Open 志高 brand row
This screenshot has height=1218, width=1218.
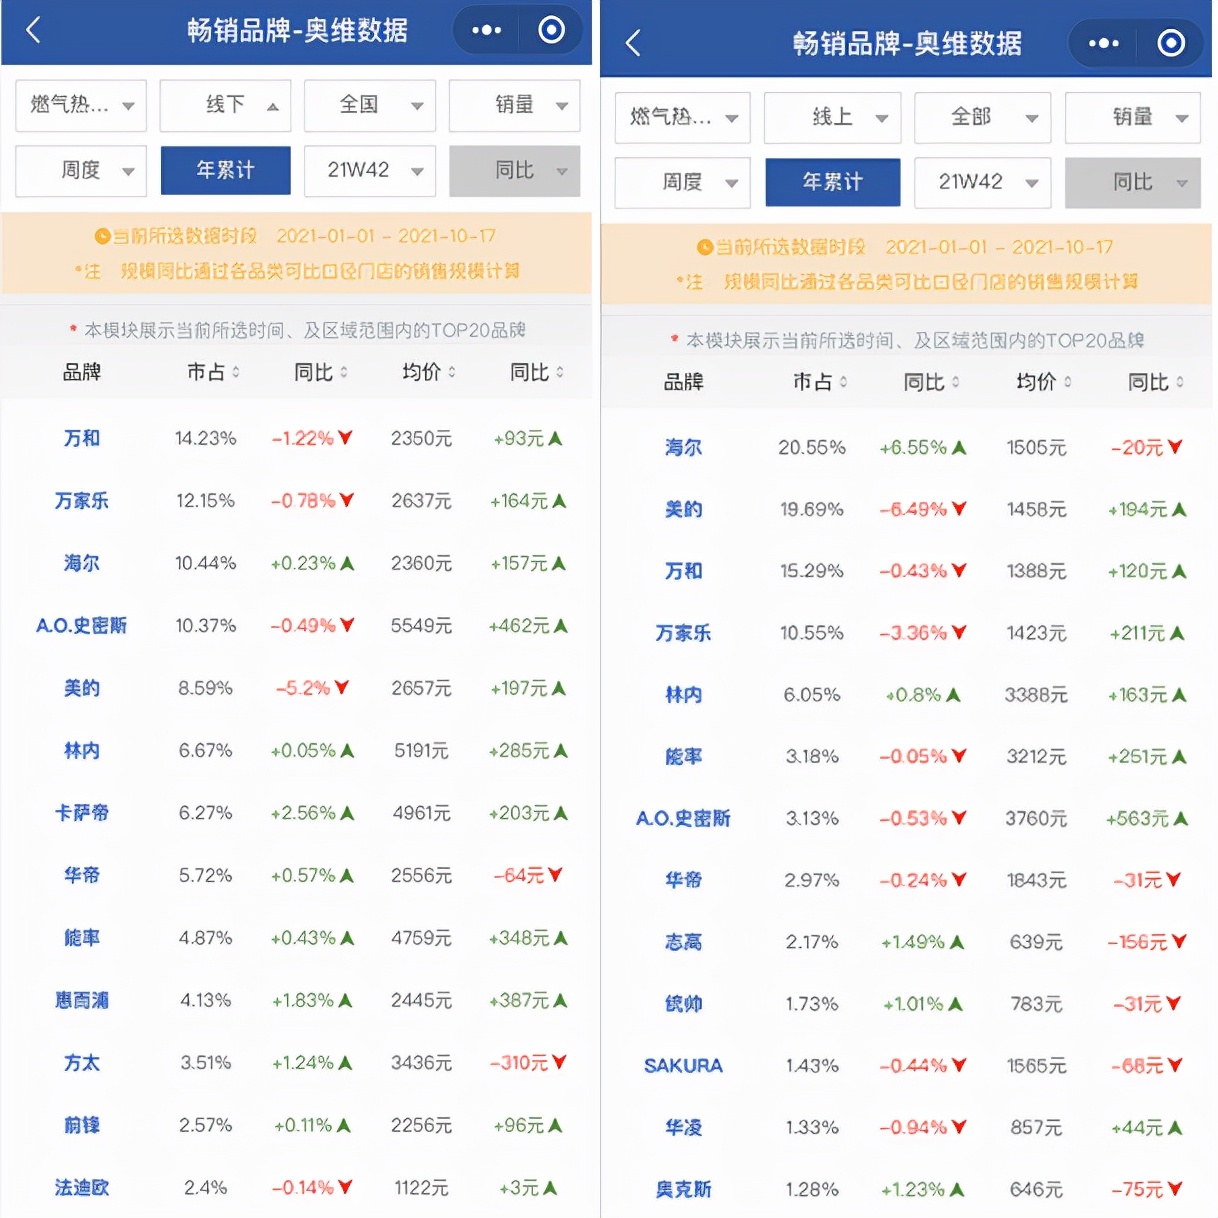(x=684, y=942)
